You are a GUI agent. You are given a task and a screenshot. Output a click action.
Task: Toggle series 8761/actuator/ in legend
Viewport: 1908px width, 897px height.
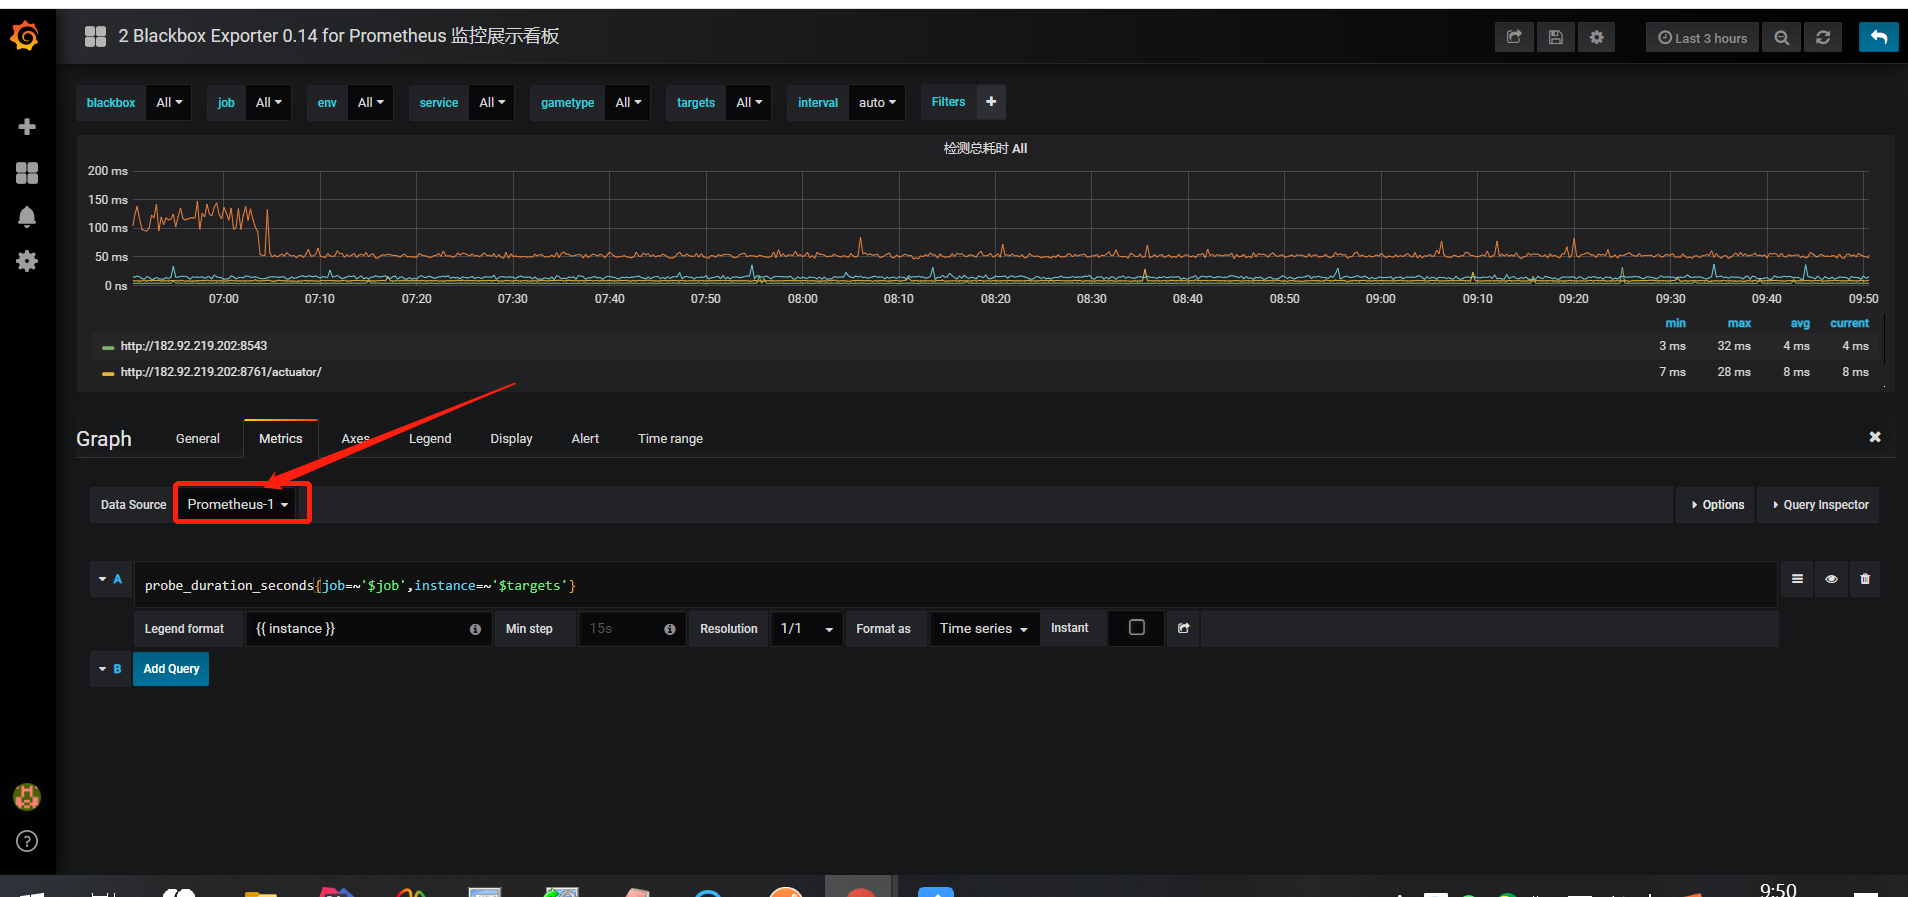pos(221,372)
